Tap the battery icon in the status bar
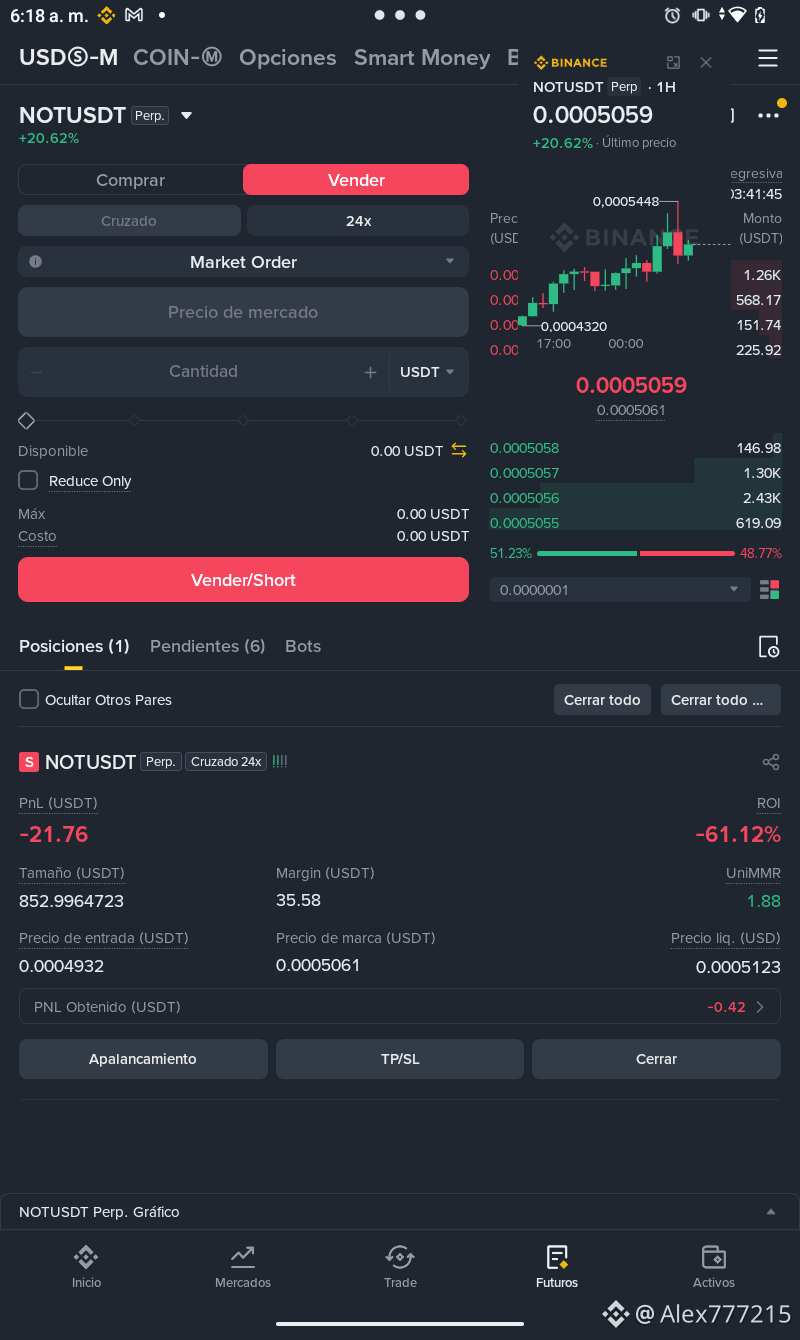Viewport: 800px width, 1340px height. click(761, 15)
